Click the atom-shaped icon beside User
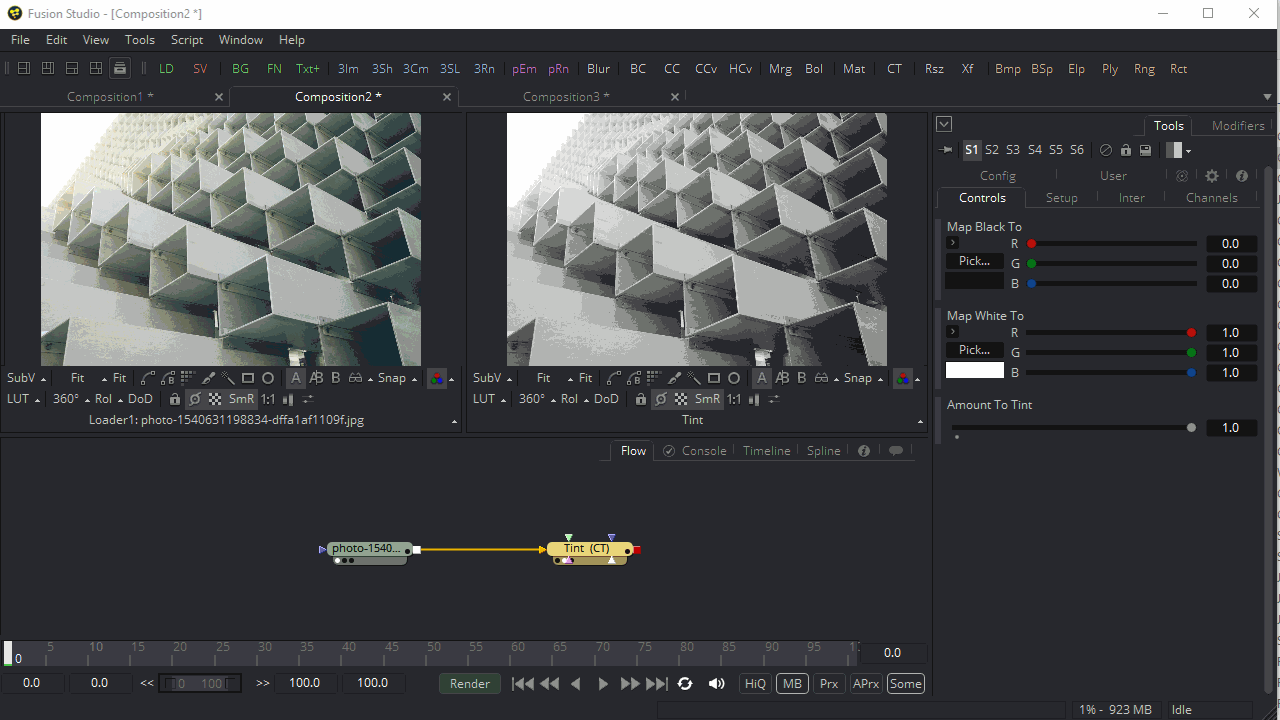Screen dimensions: 1280x720 coord(1182,175)
